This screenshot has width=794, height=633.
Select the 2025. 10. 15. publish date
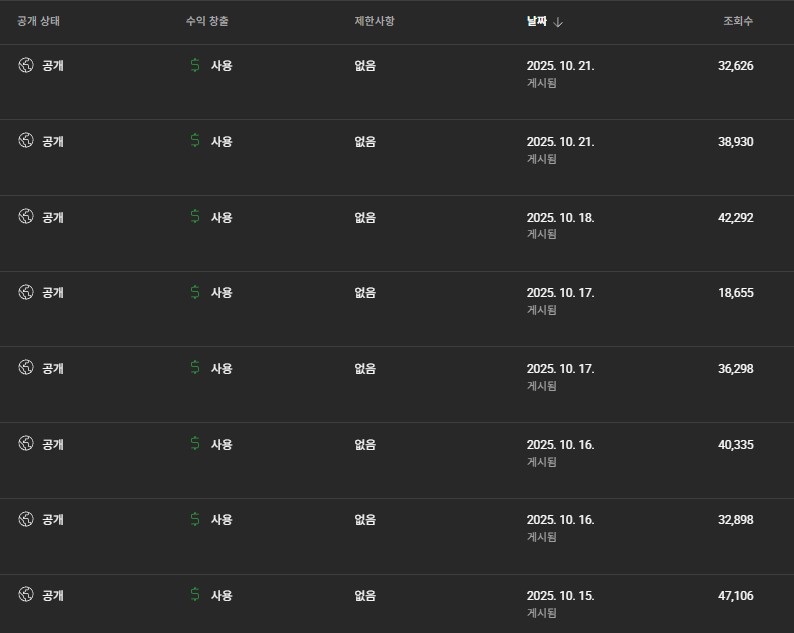point(560,595)
